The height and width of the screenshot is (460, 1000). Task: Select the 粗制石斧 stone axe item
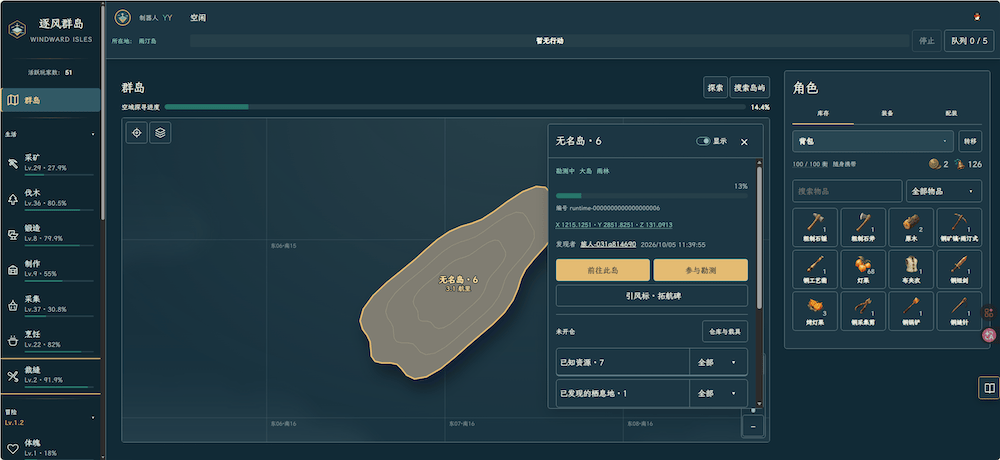[863, 227]
